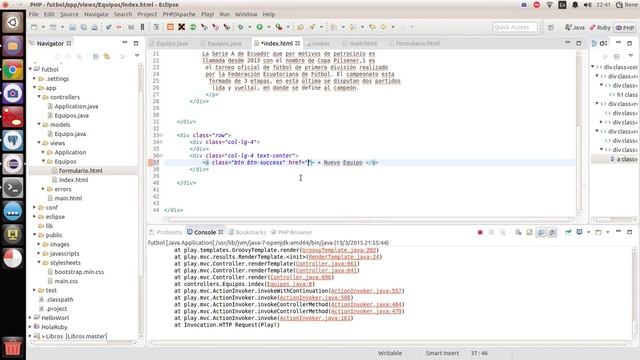Click the Collapse All icon in the Navigator toolbar

coord(96,57)
